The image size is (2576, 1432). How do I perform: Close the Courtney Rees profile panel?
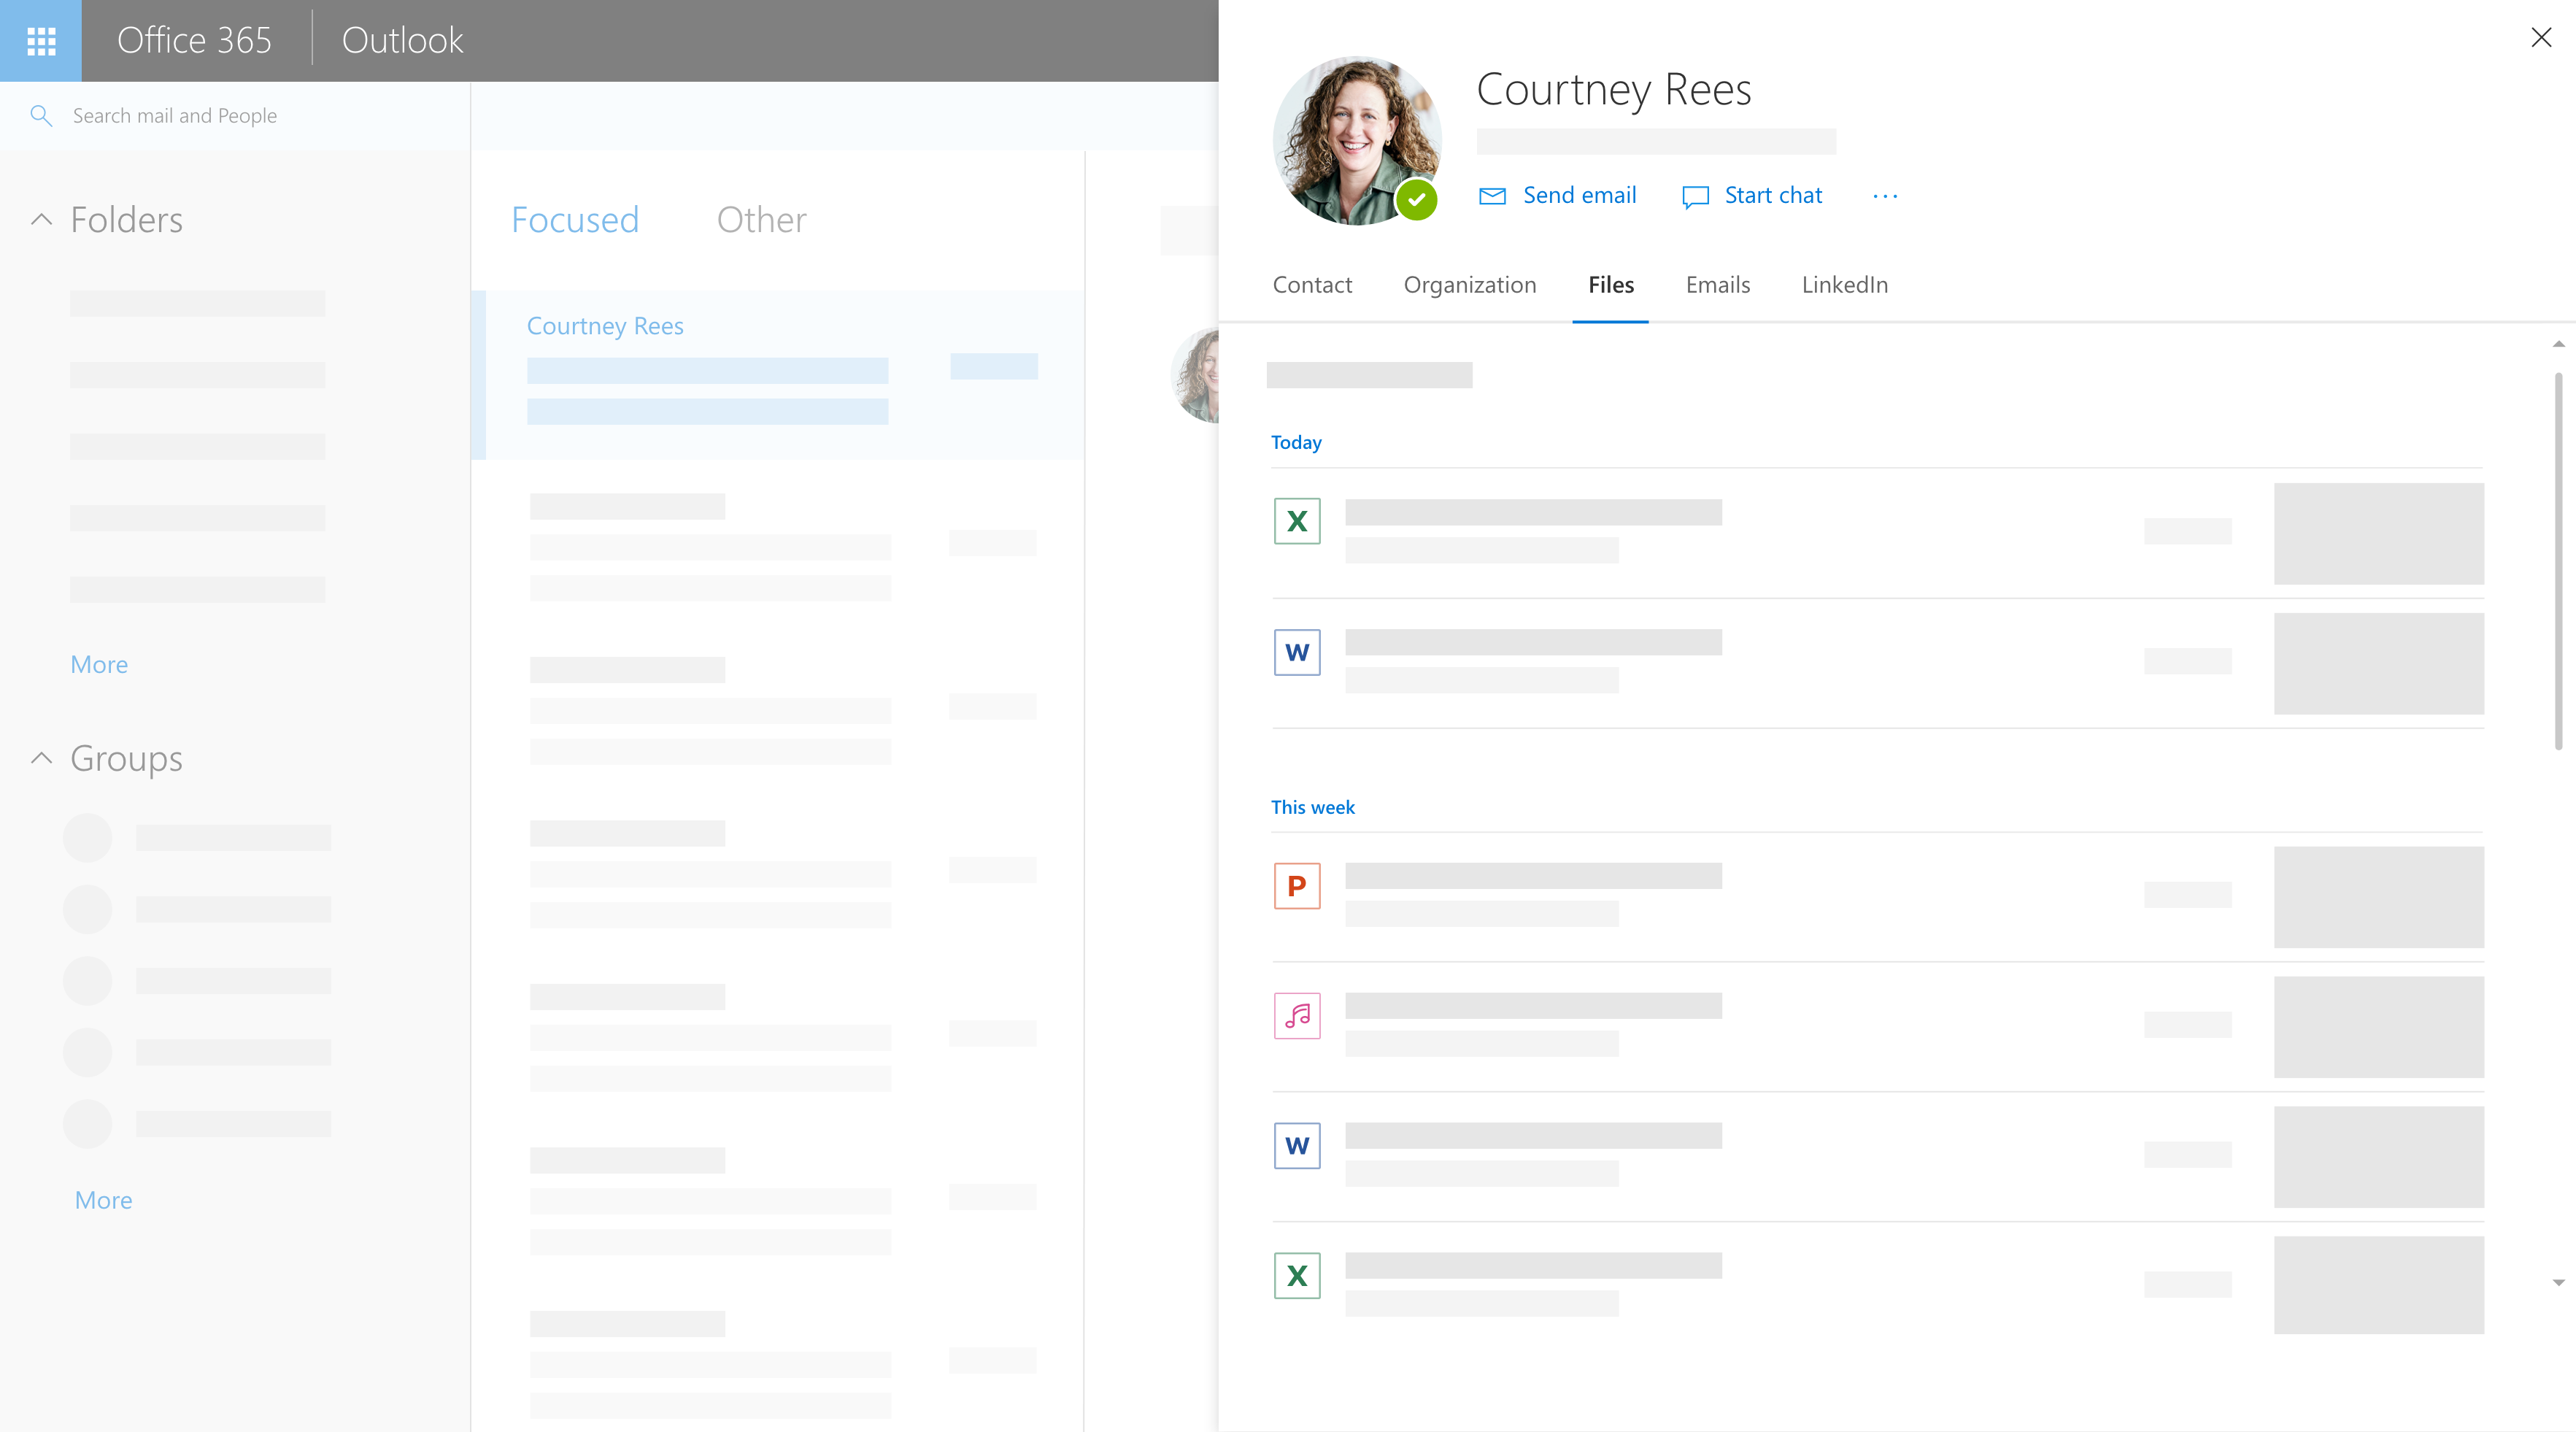pos(2540,38)
